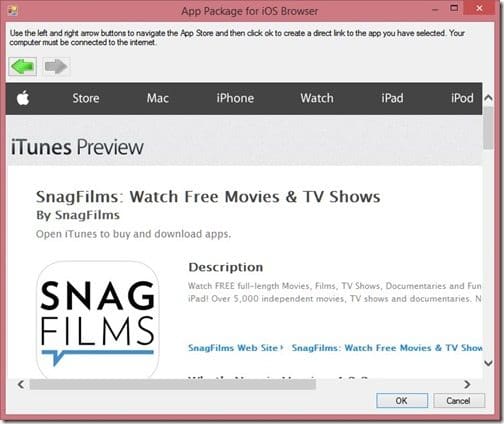The image size is (504, 424).
Task: Open the iPod navigation item
Action: [x=462, y=98]
